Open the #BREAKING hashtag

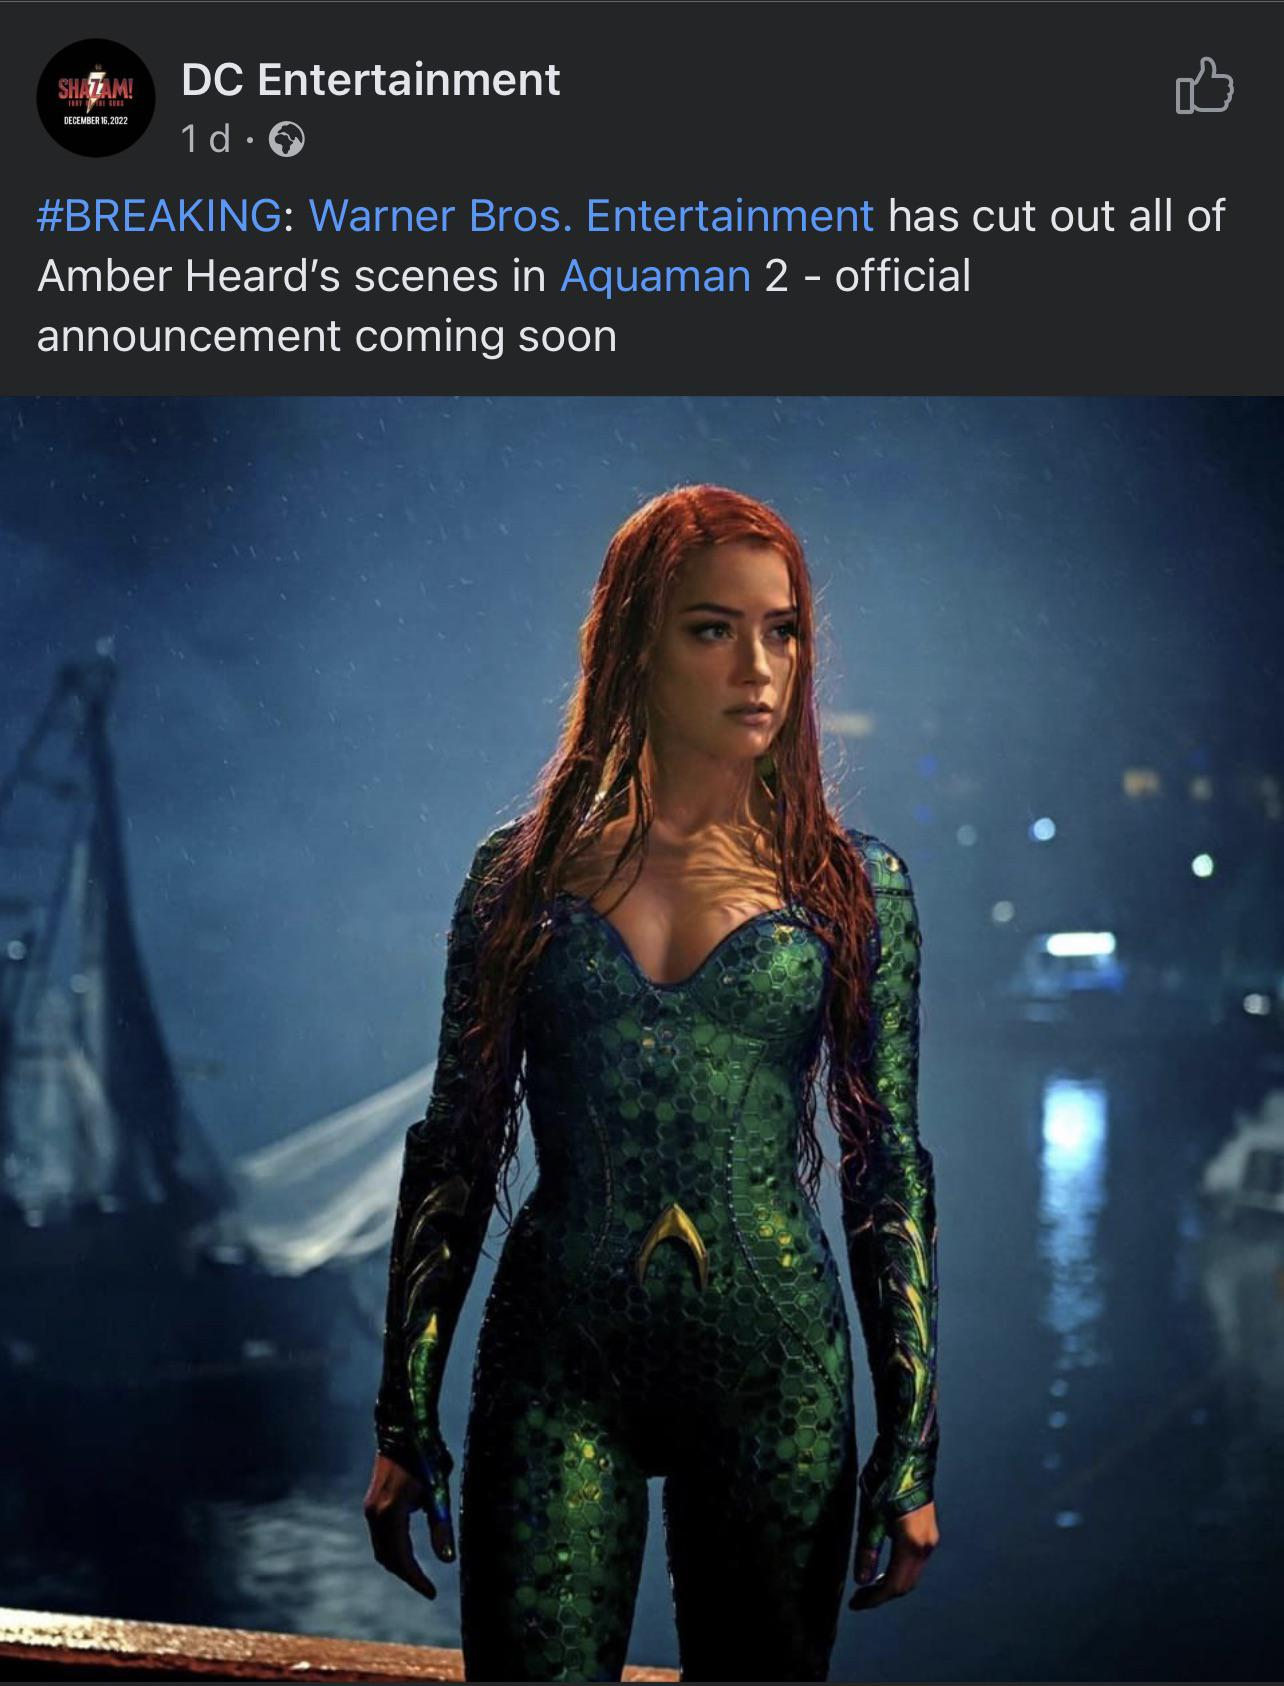click(158, 215)
